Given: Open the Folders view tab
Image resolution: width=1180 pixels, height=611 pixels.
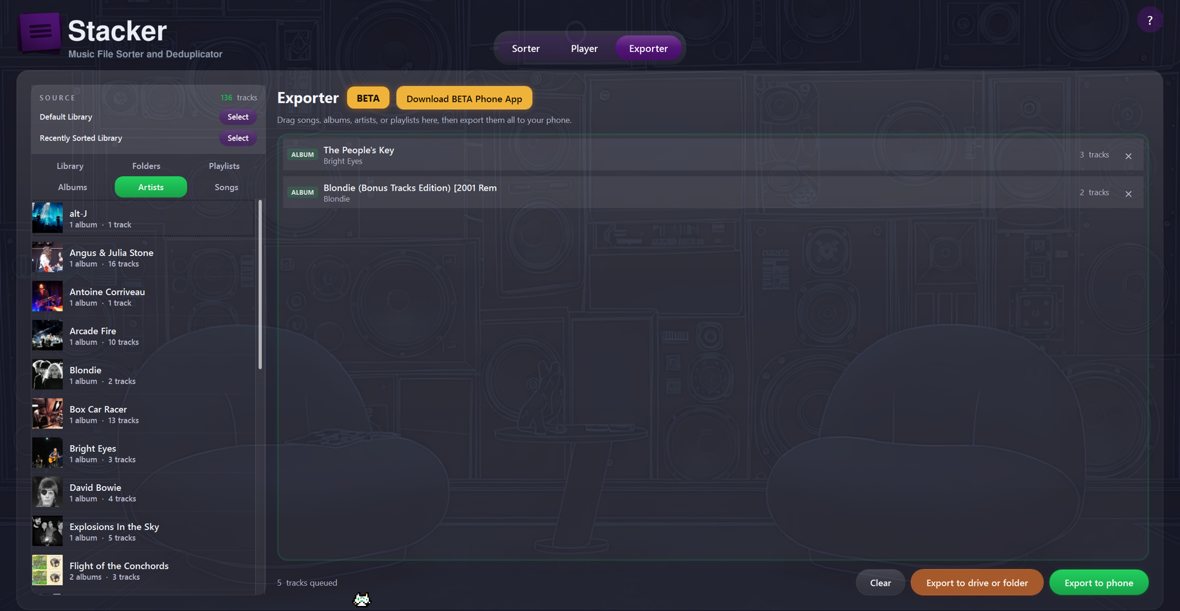Looking at the screenshot, I should (x=146, y=166).
